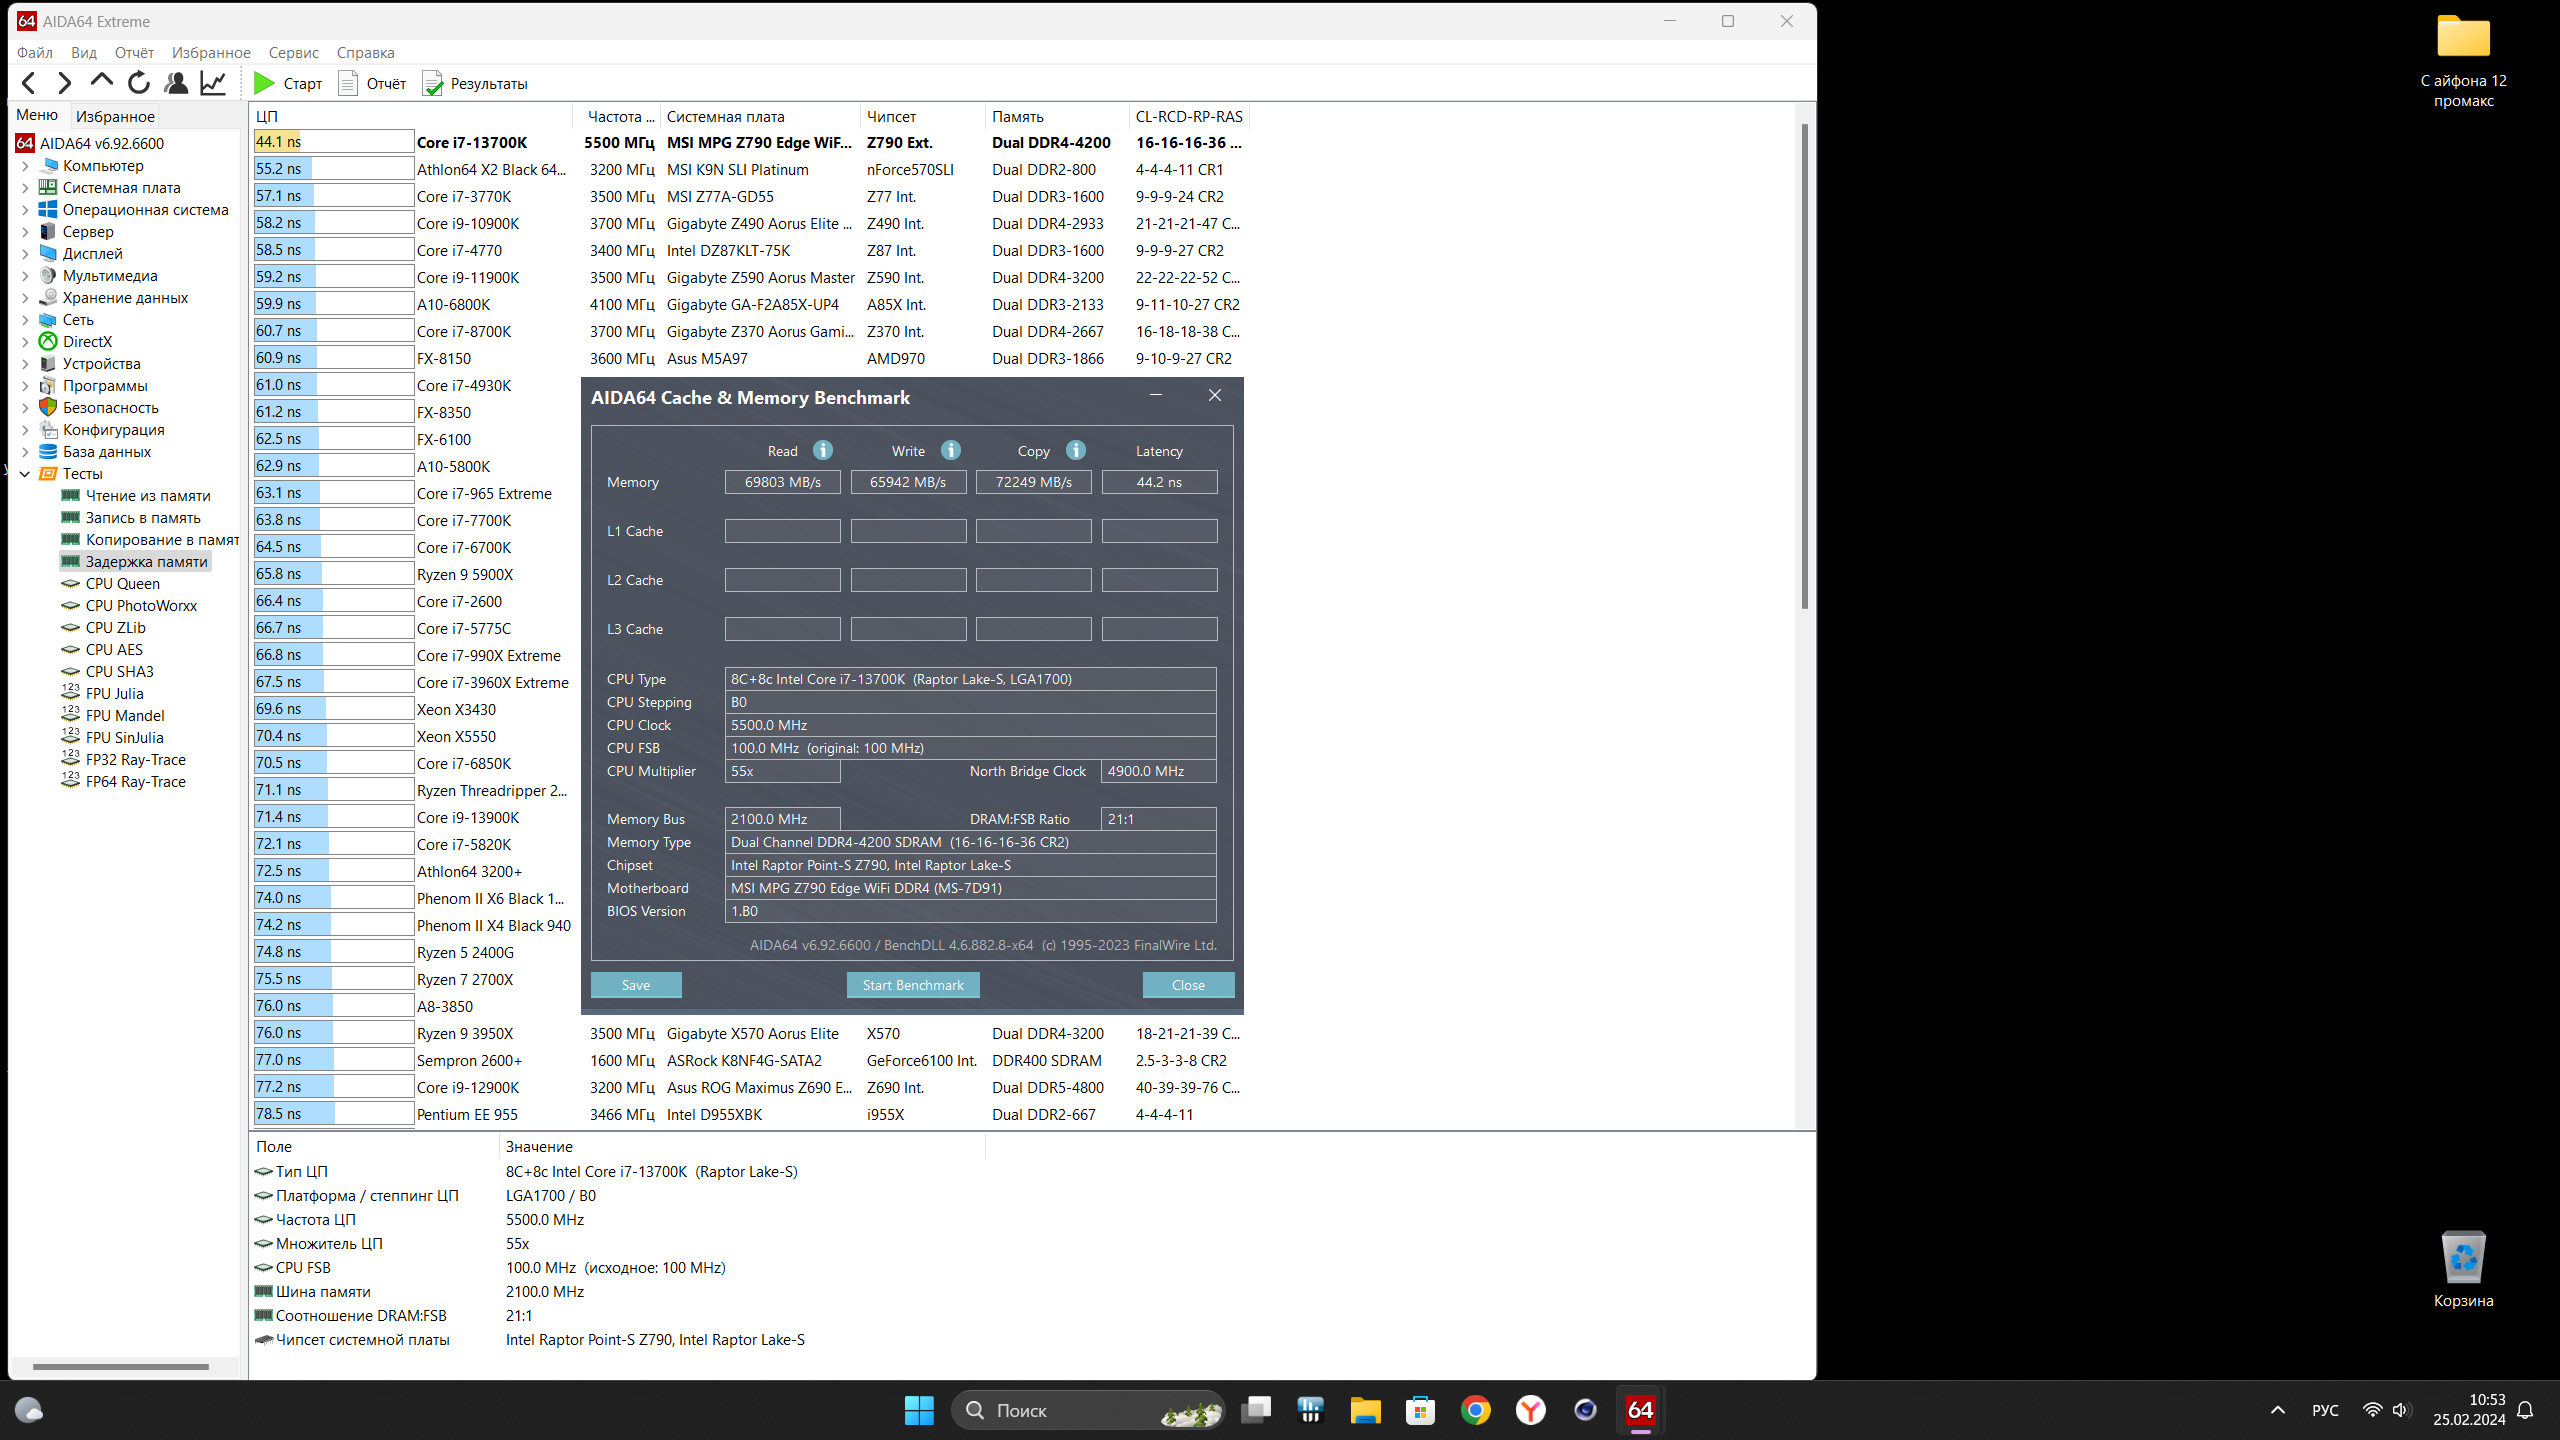Click the Save button in benchmark dialog
This screenshot has width=2560, height=1440.
tap(636, 985)
